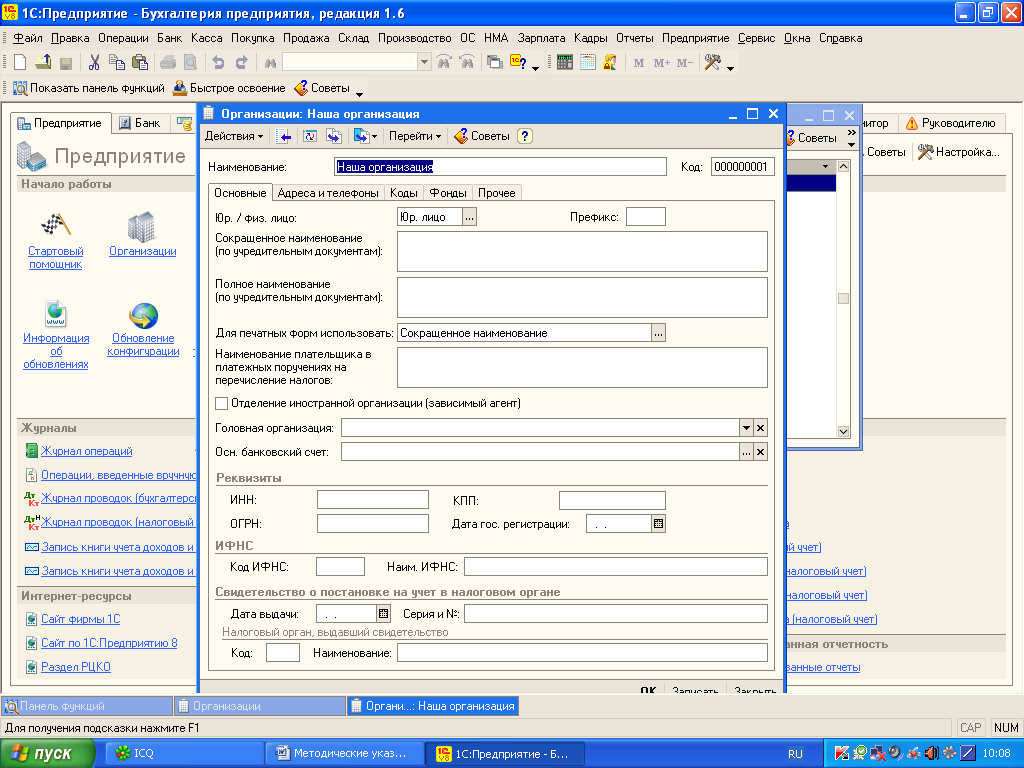This screenshot has height=768, width=1024.
Task: Click into the КПП input field
Action: (612, 501)
